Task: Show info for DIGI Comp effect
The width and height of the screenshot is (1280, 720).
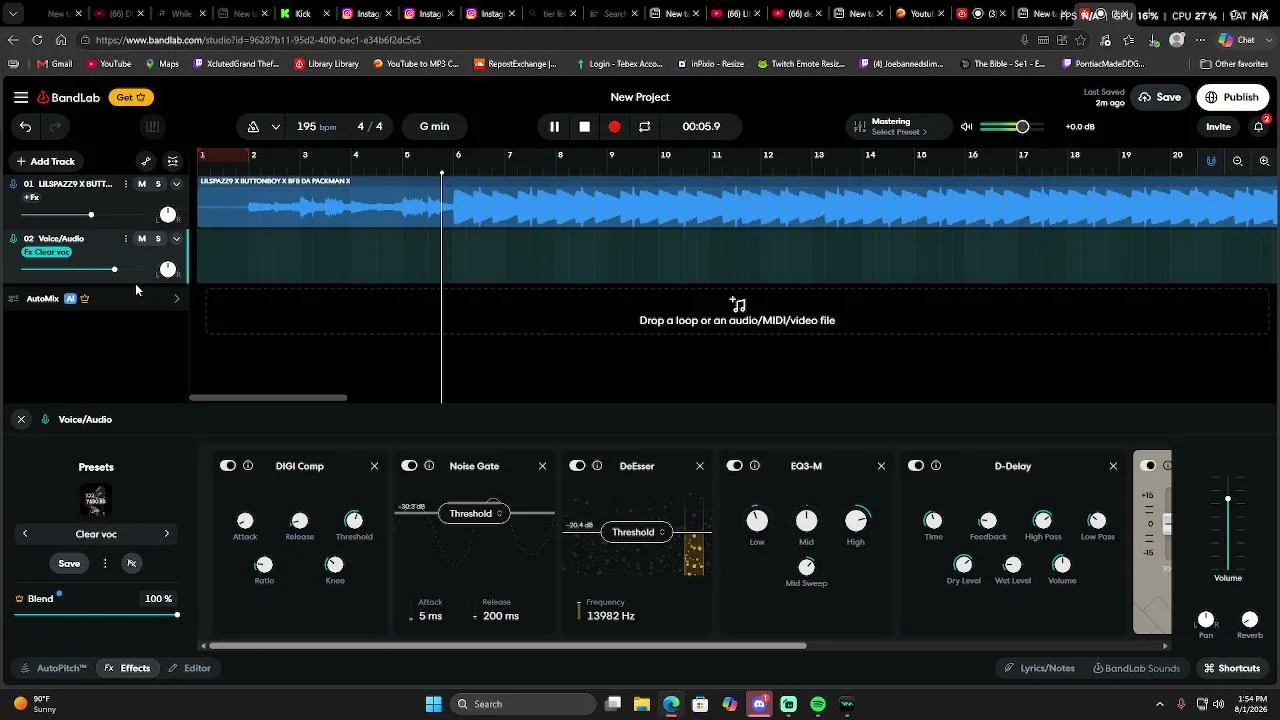Action: click(x=248, y=466)
